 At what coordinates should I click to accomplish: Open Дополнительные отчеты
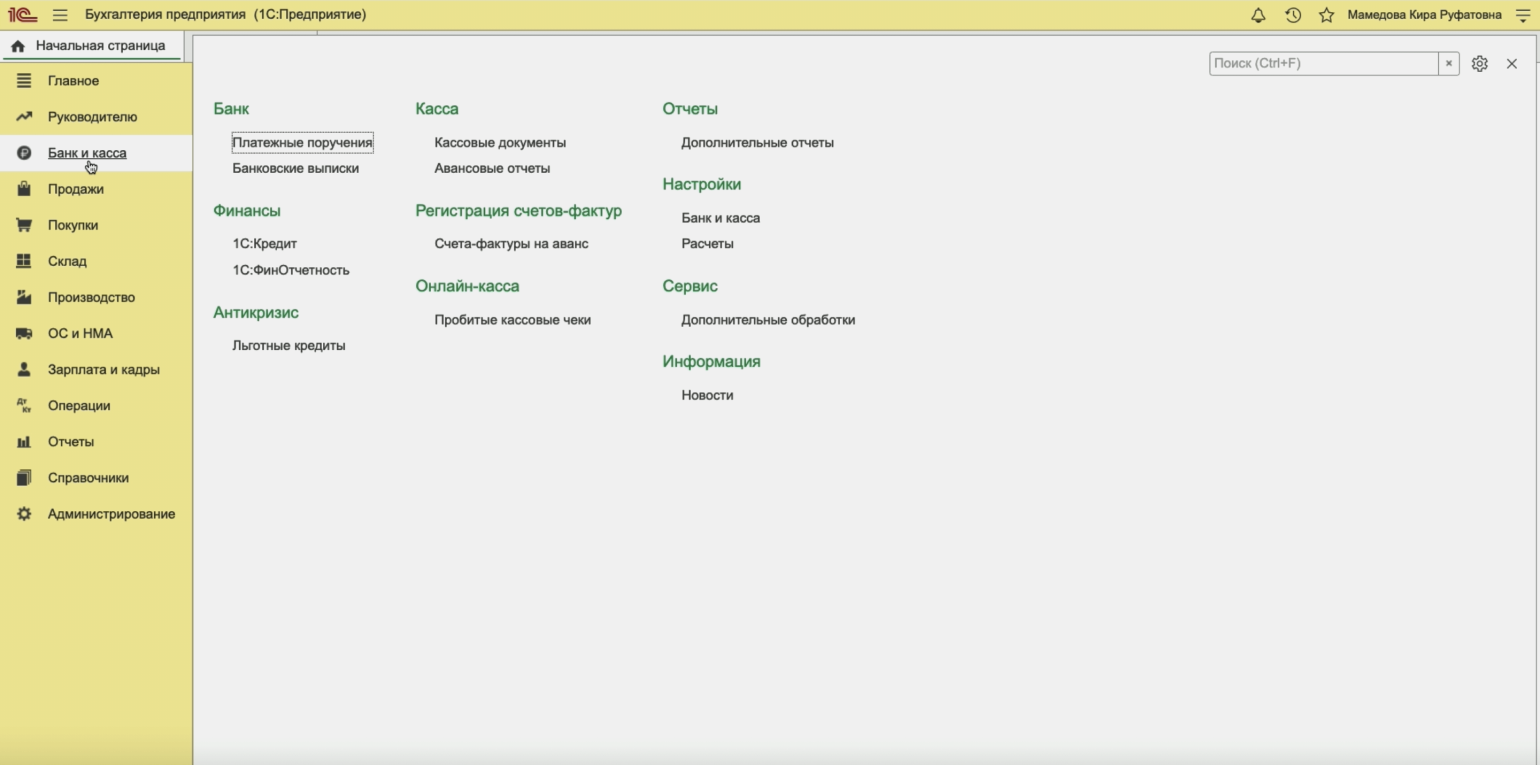(x=757, y=143)
